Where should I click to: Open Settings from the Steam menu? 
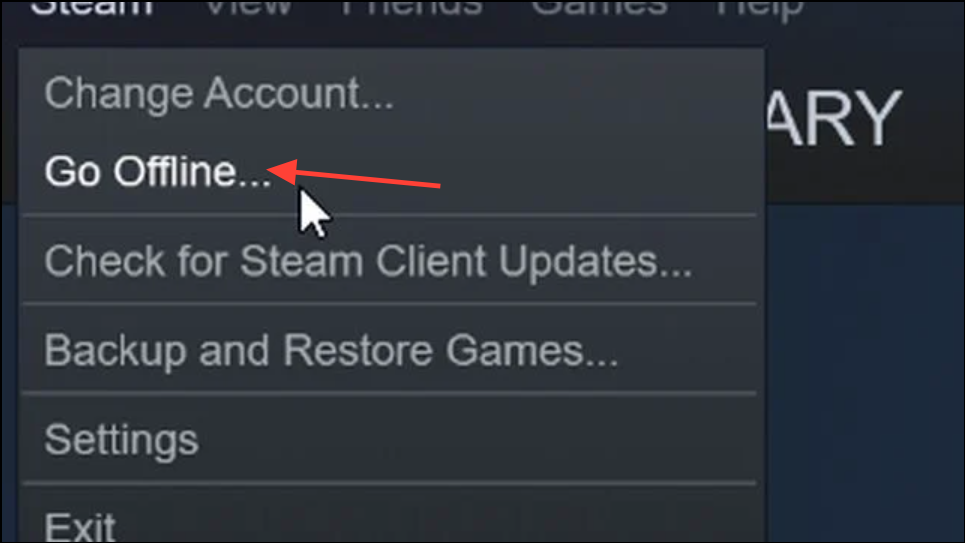[x=390, y=440]
